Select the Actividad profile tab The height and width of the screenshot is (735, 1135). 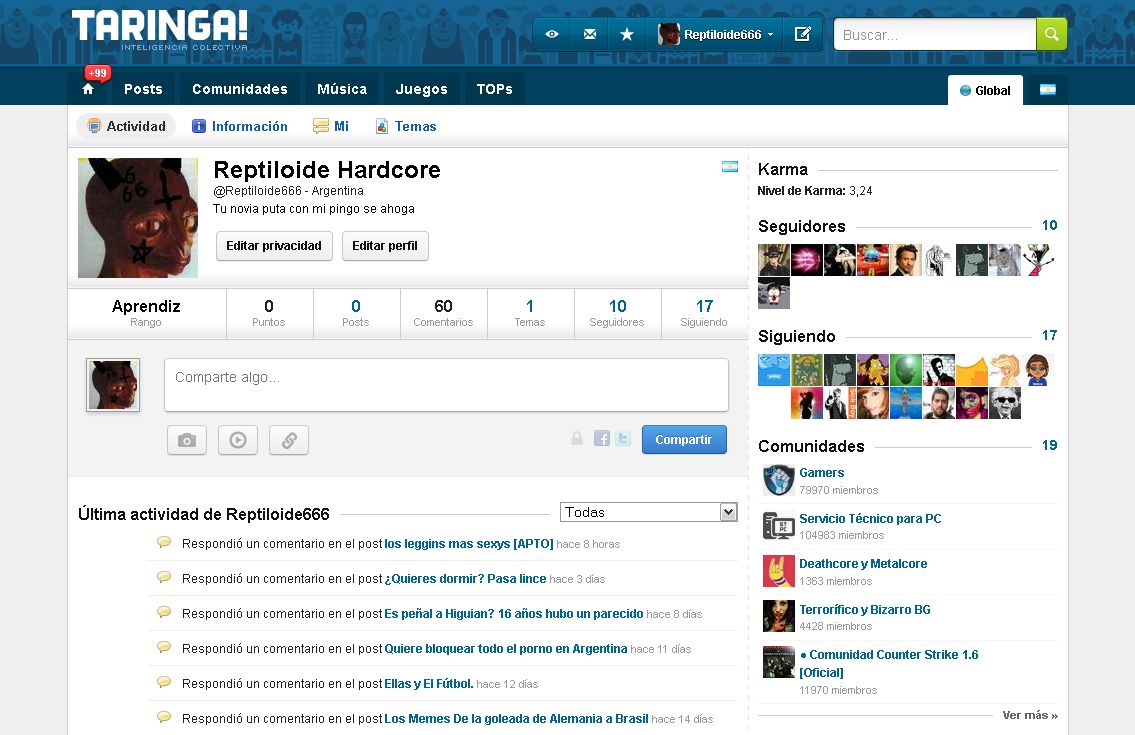point(127,126)
